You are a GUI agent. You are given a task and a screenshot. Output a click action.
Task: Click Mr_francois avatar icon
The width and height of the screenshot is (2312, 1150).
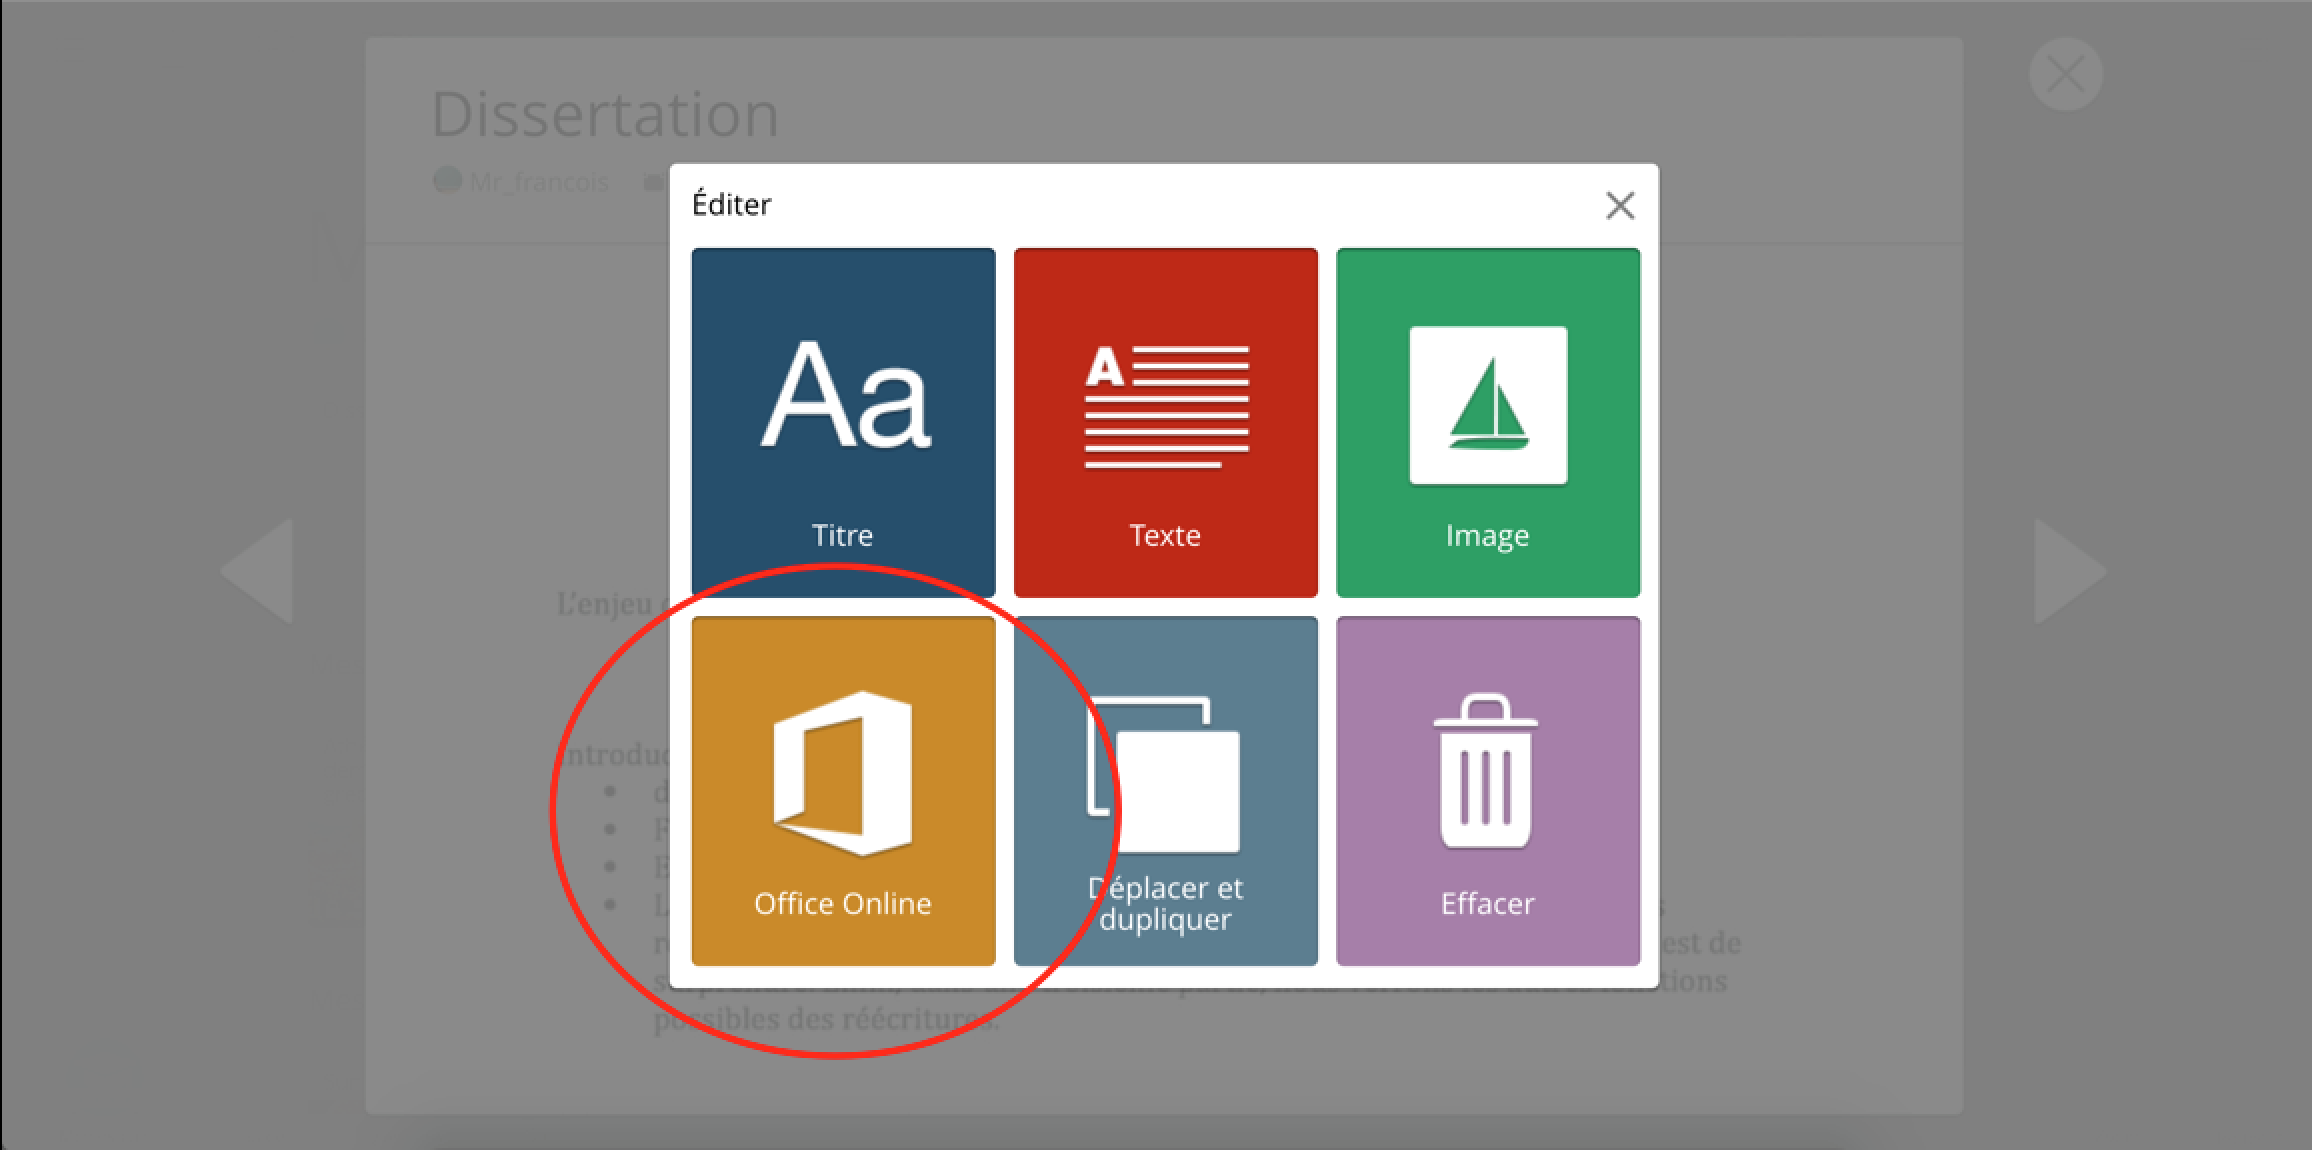tap(447, 181)
